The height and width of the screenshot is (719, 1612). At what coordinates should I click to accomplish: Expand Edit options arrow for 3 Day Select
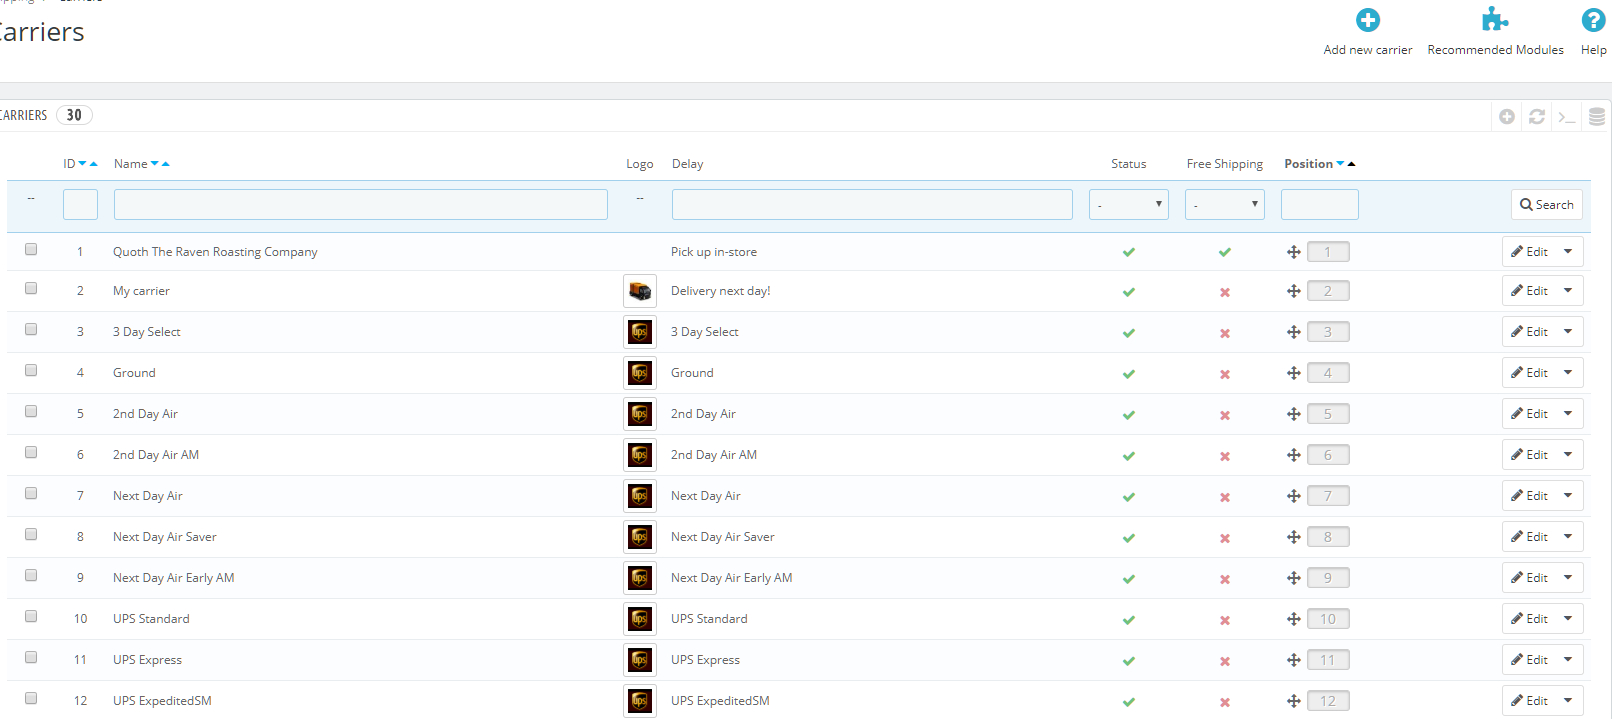pos(1568,332)
